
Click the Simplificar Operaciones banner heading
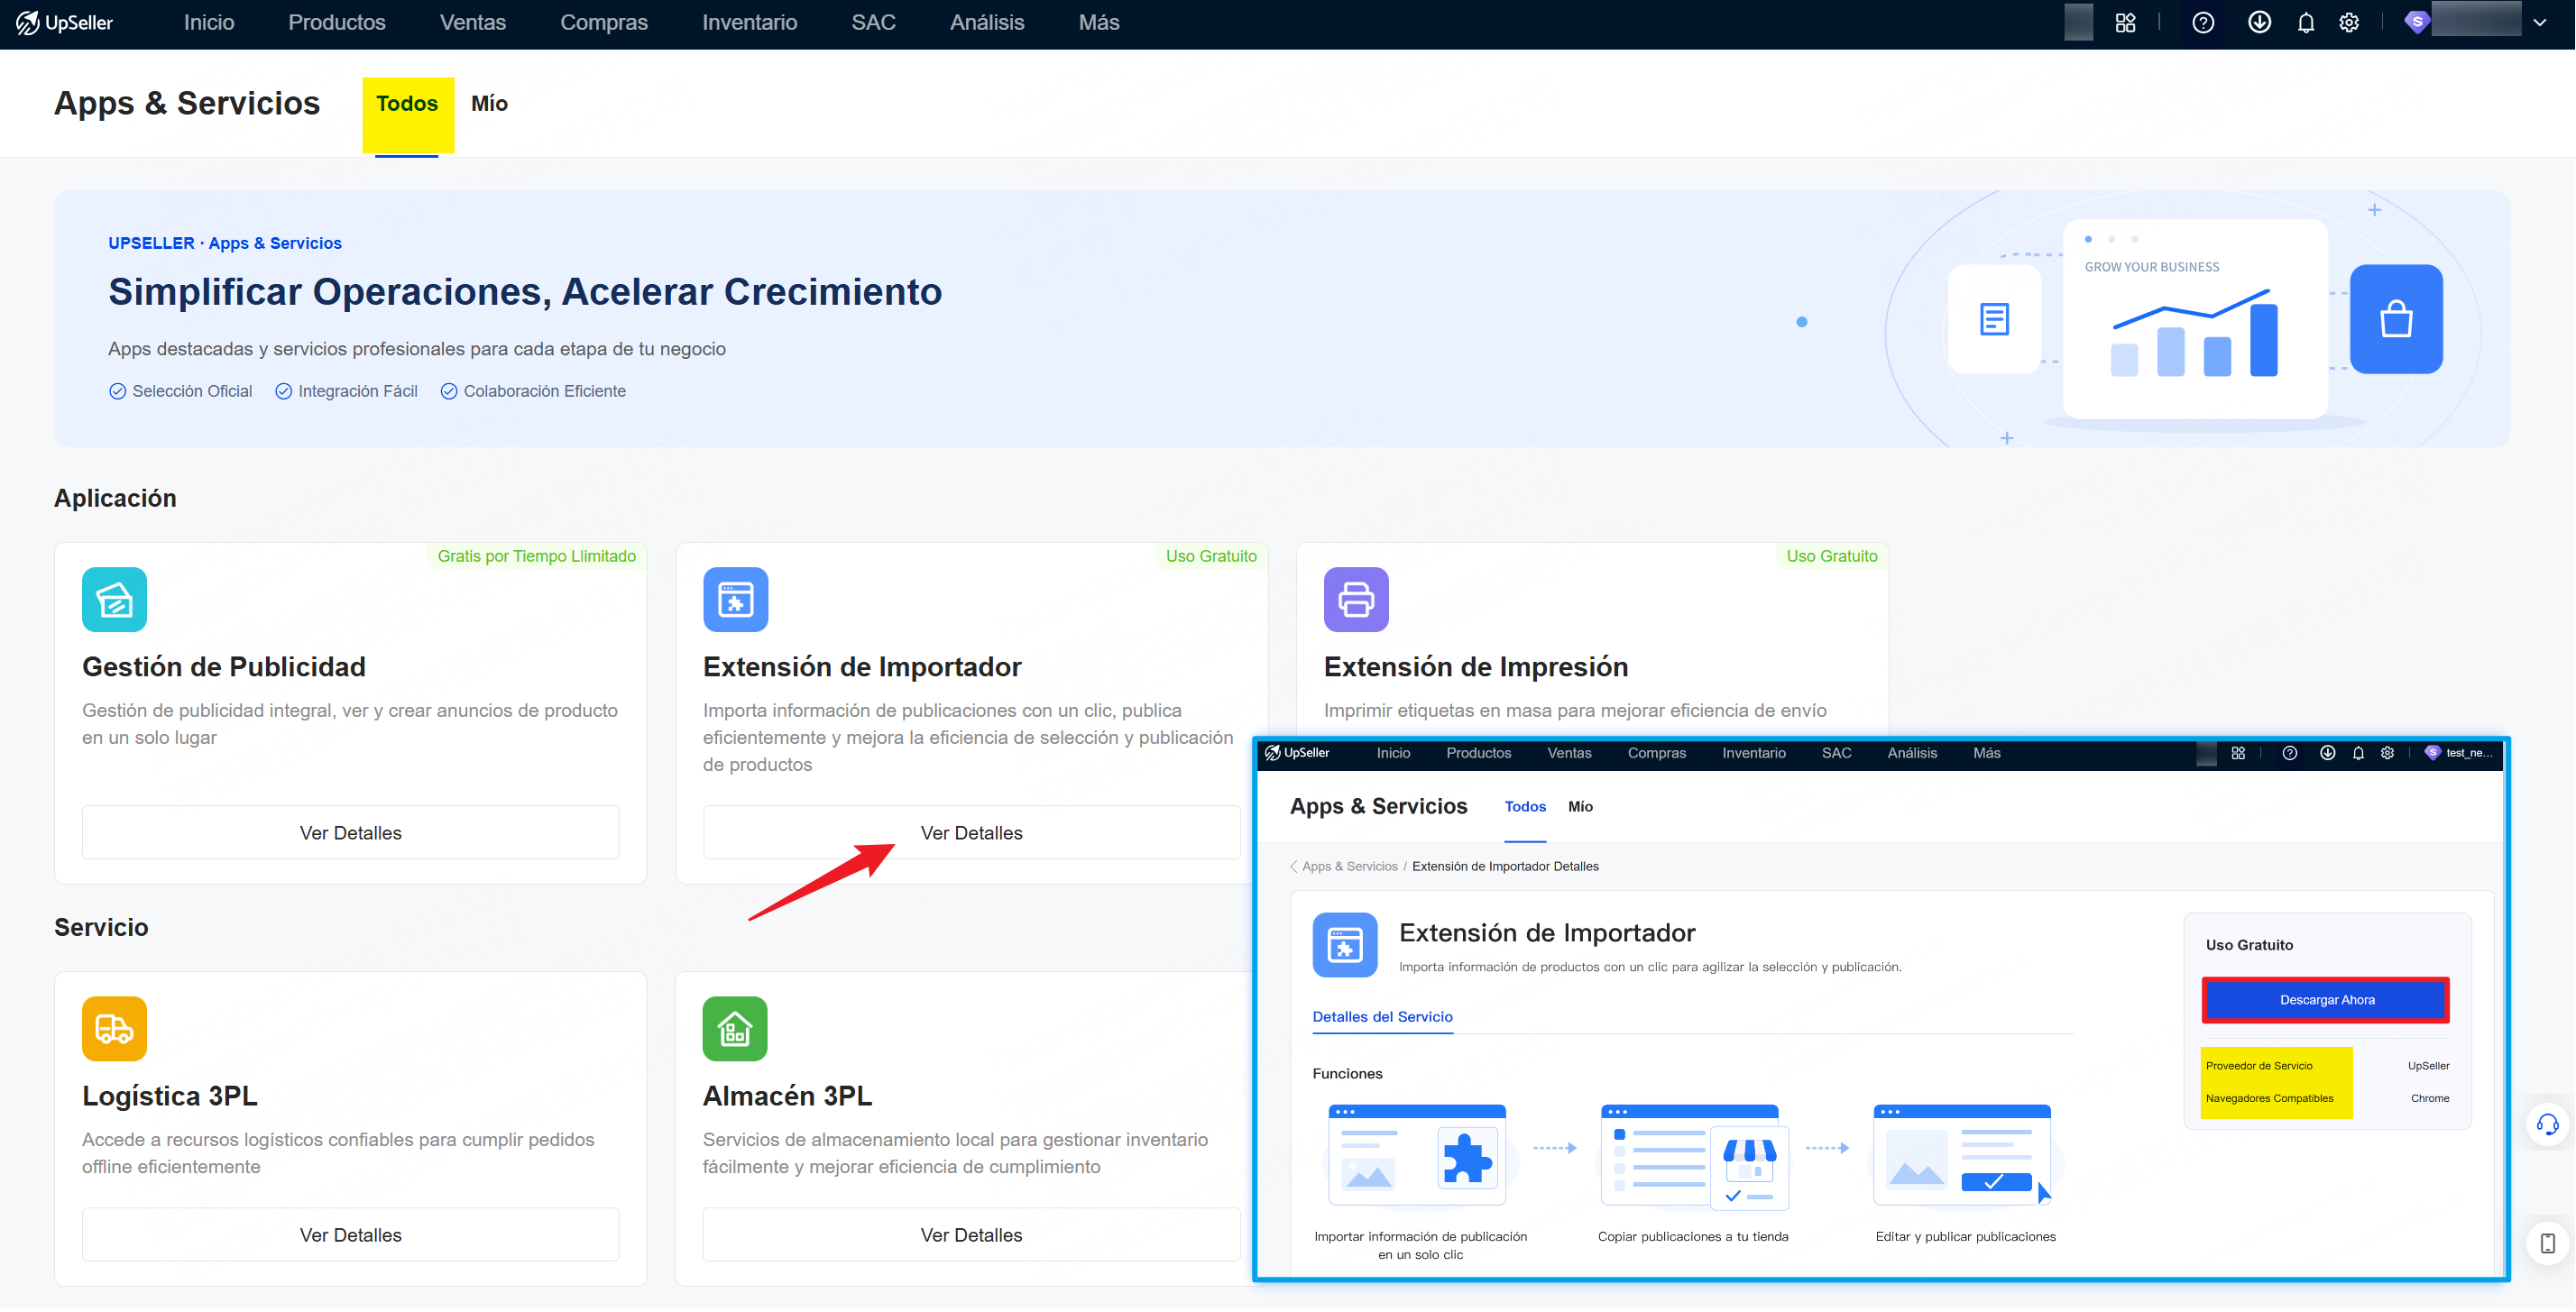pyautogui.click(x=525, y=292)
